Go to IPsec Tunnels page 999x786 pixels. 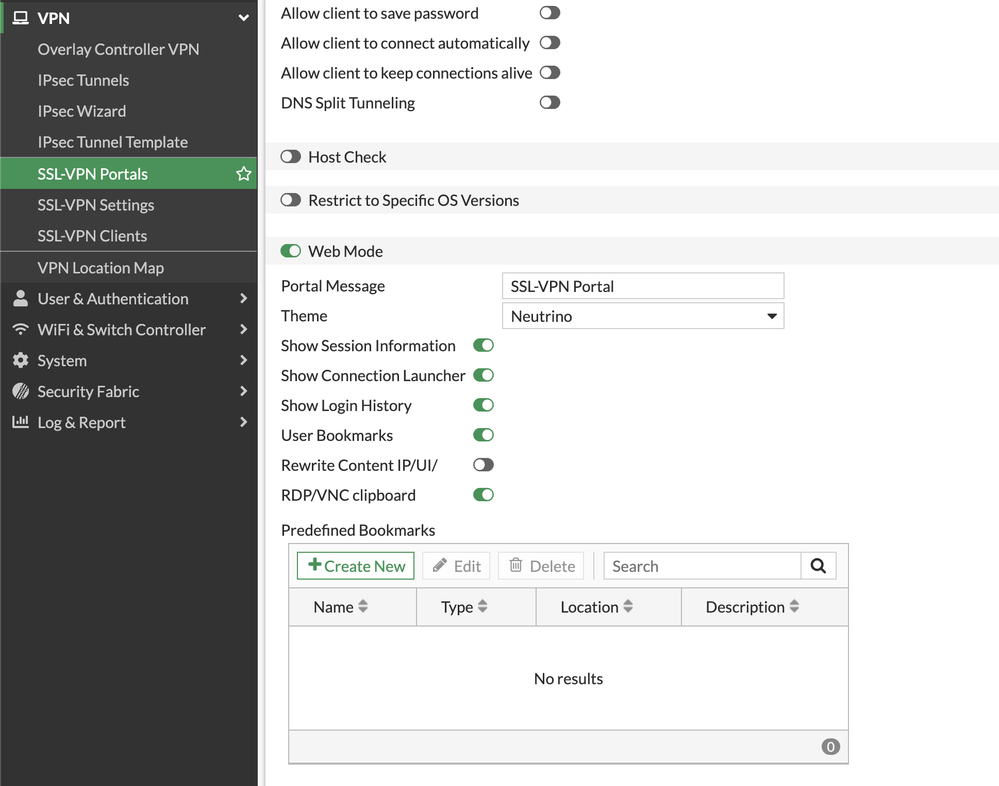83,80
